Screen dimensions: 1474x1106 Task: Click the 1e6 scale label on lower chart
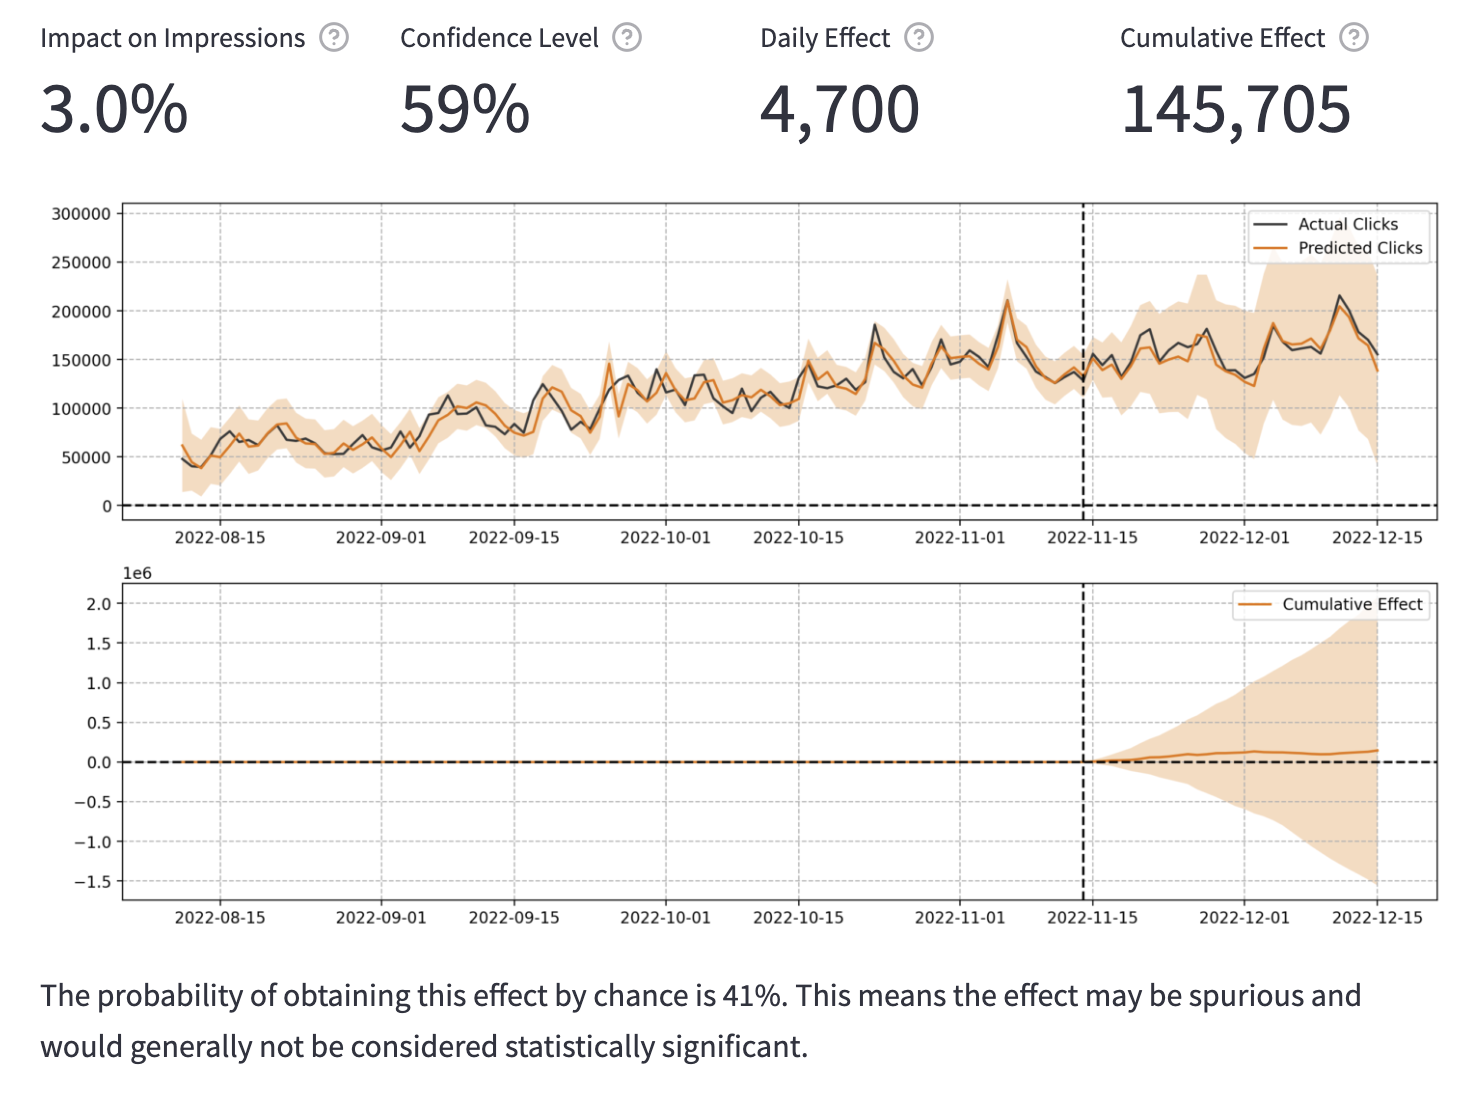pos(137,573)
